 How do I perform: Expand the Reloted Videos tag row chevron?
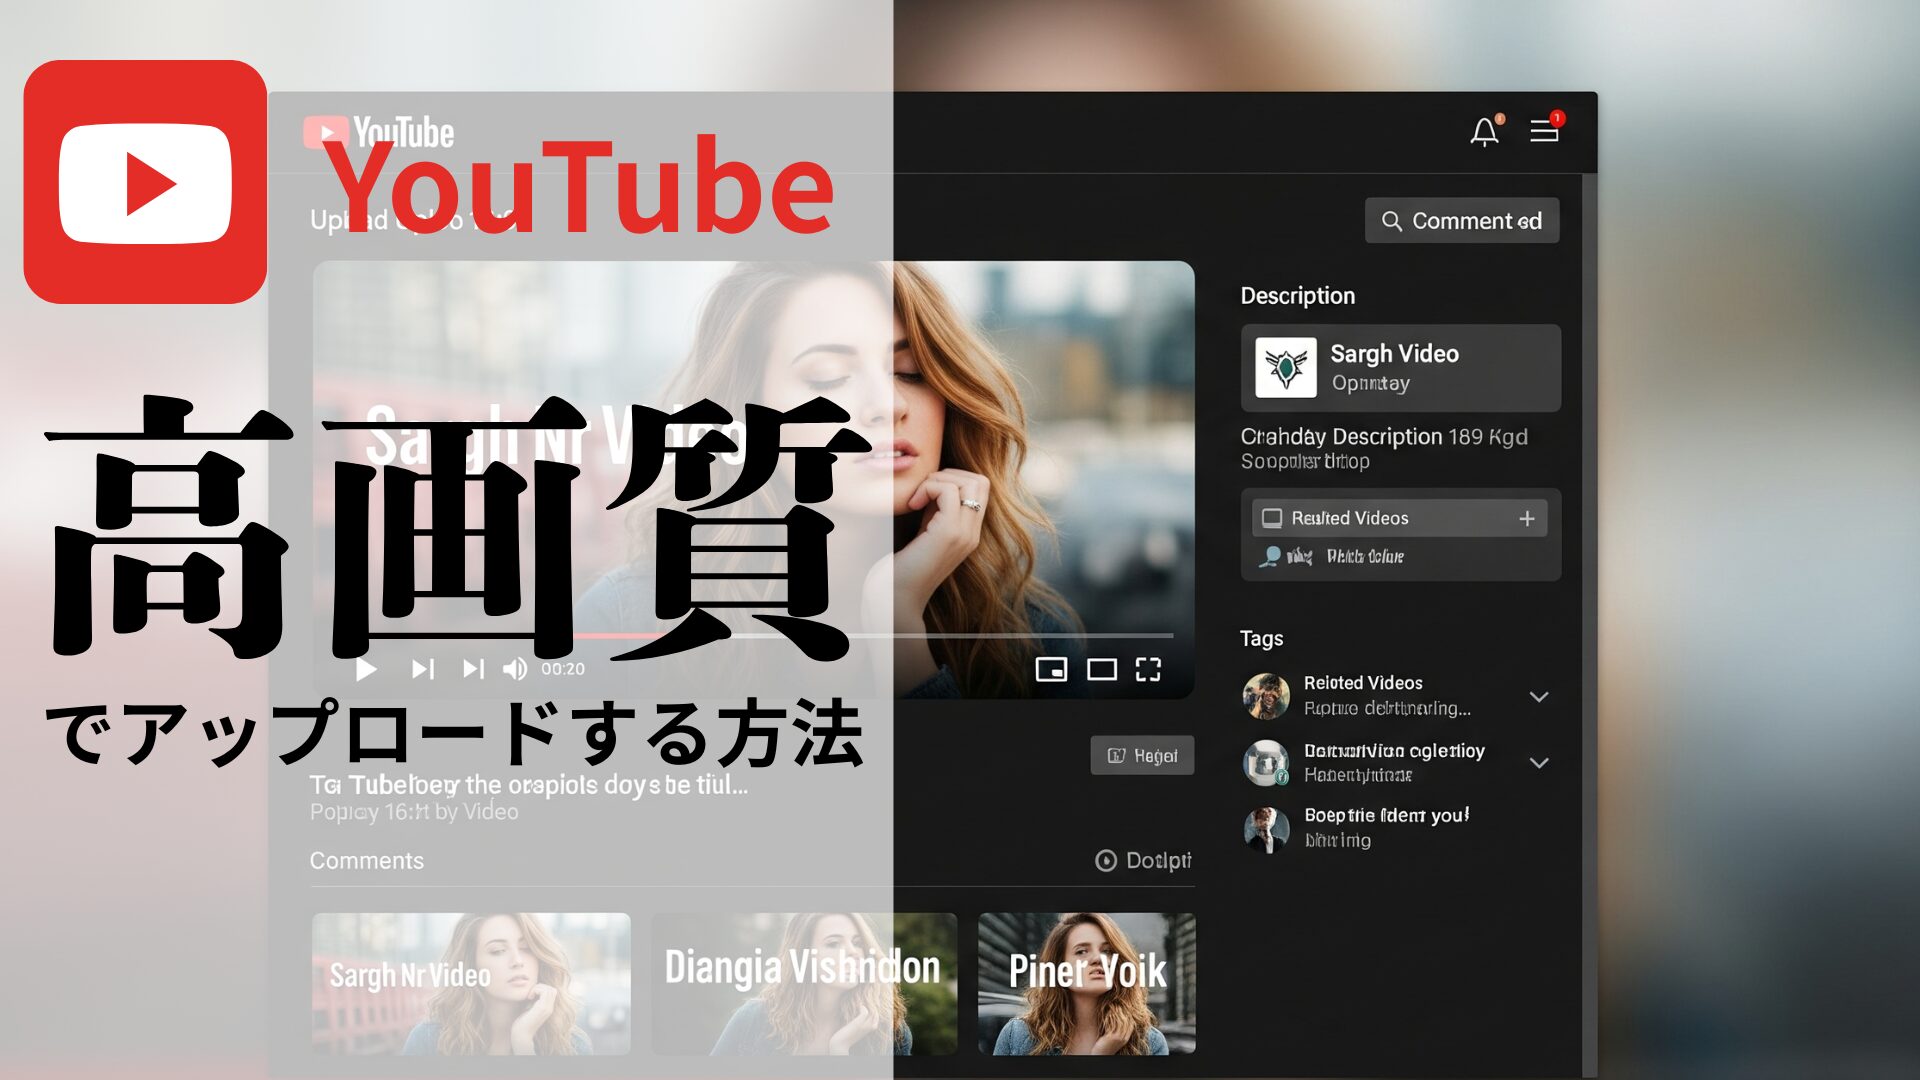(1539, 696)
